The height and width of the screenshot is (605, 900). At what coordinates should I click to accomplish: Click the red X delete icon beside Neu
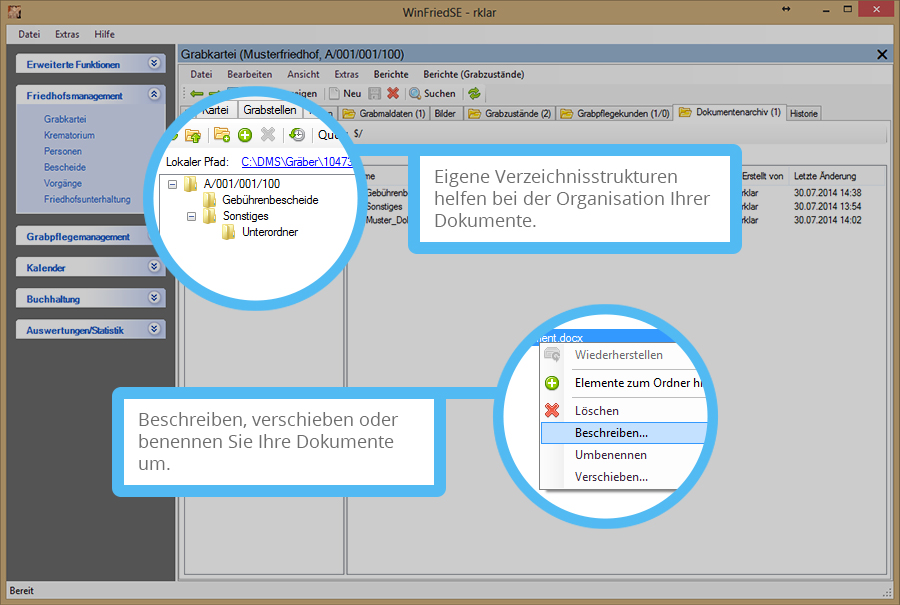tap(393, 93)
